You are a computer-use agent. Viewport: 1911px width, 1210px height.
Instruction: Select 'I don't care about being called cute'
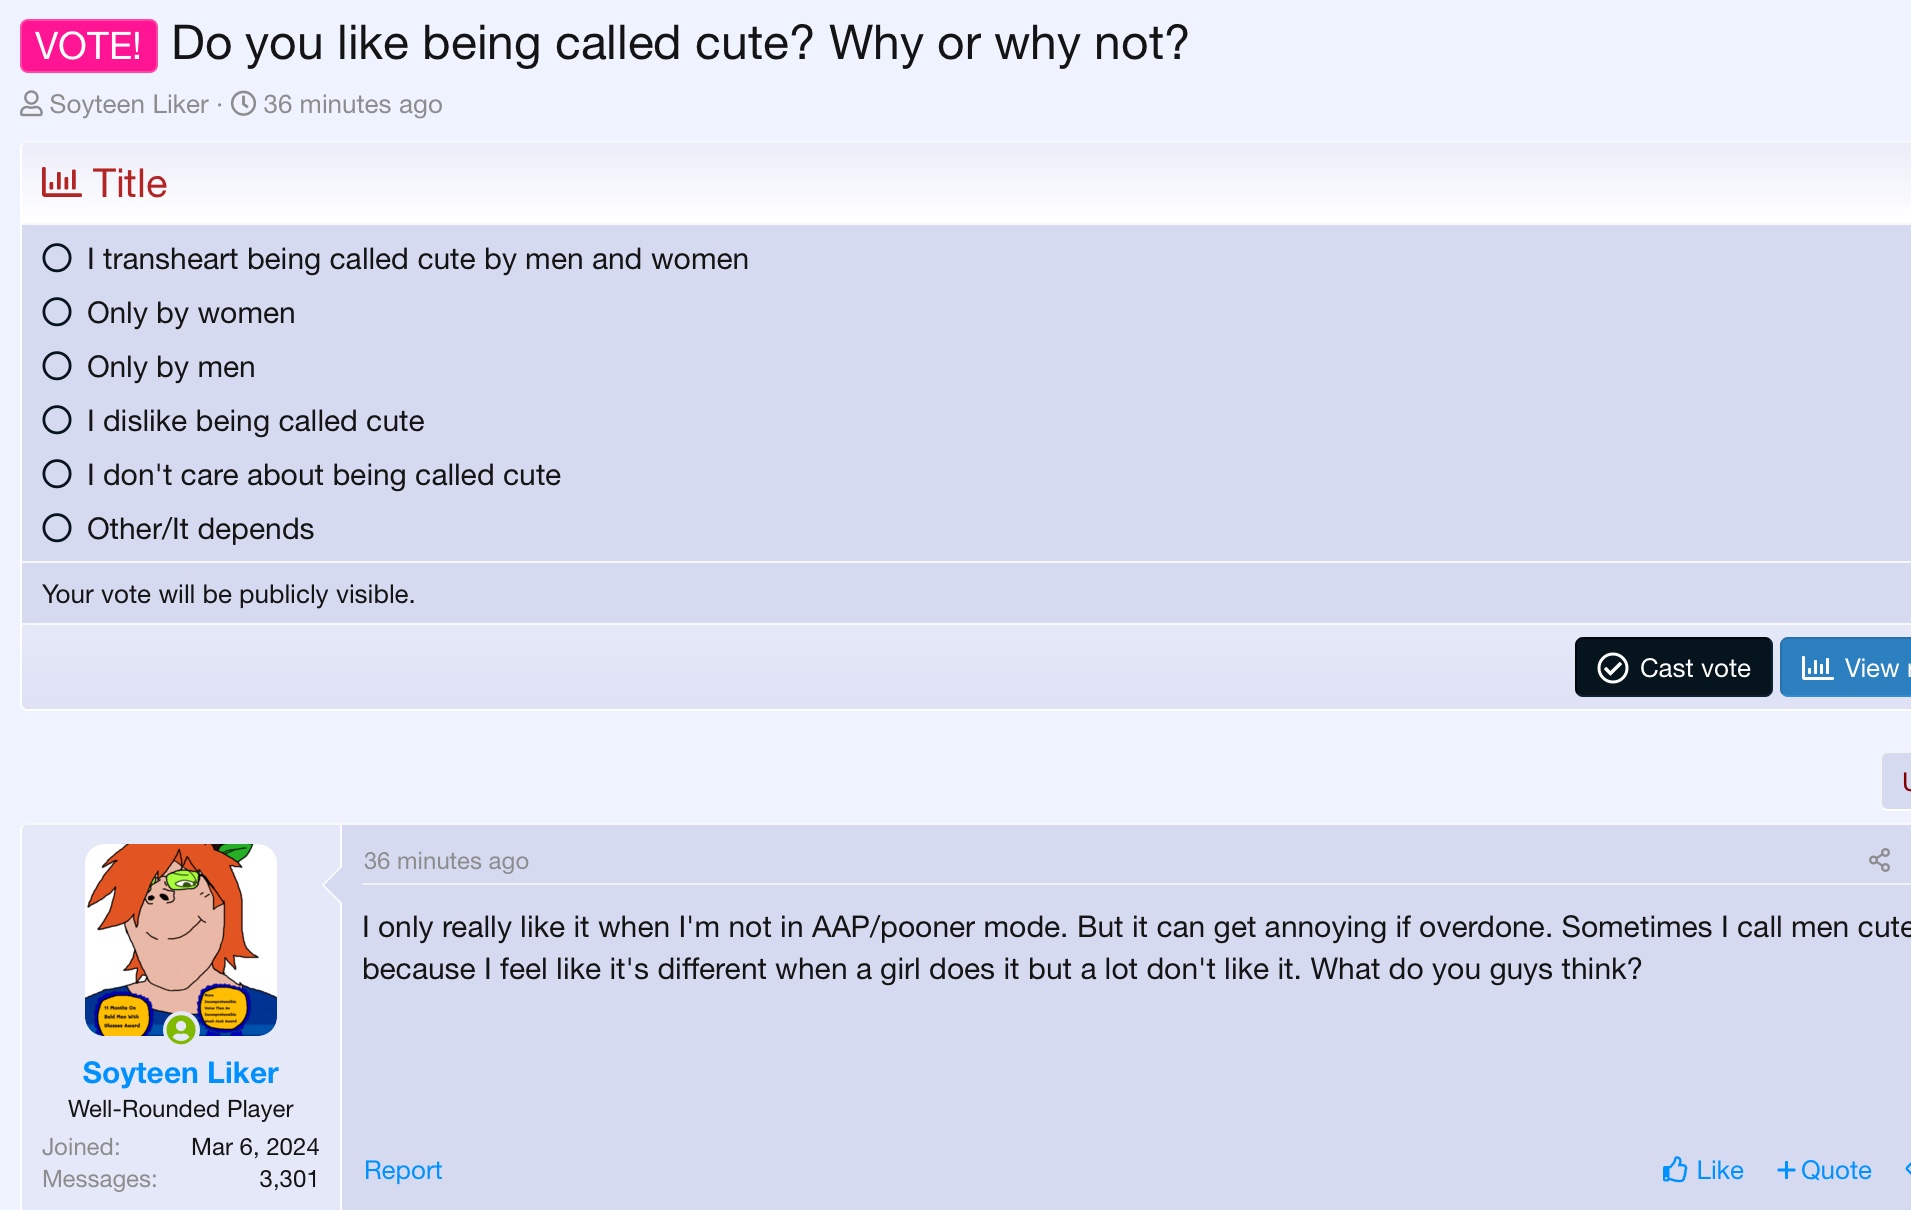point(57,475)
